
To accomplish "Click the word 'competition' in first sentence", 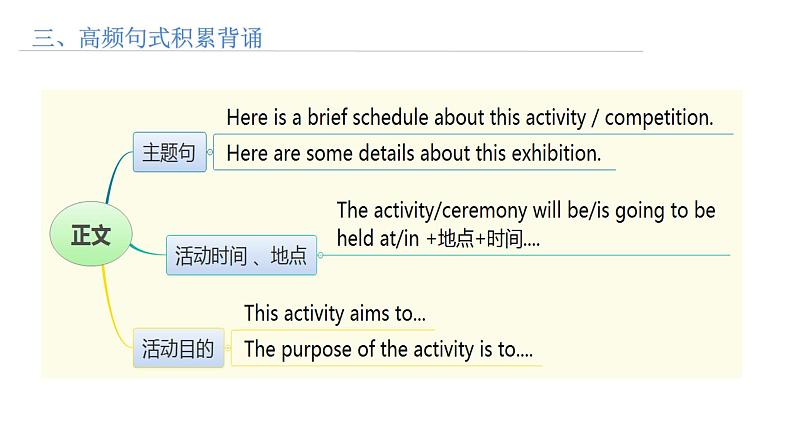I will (x=659, y=118).
